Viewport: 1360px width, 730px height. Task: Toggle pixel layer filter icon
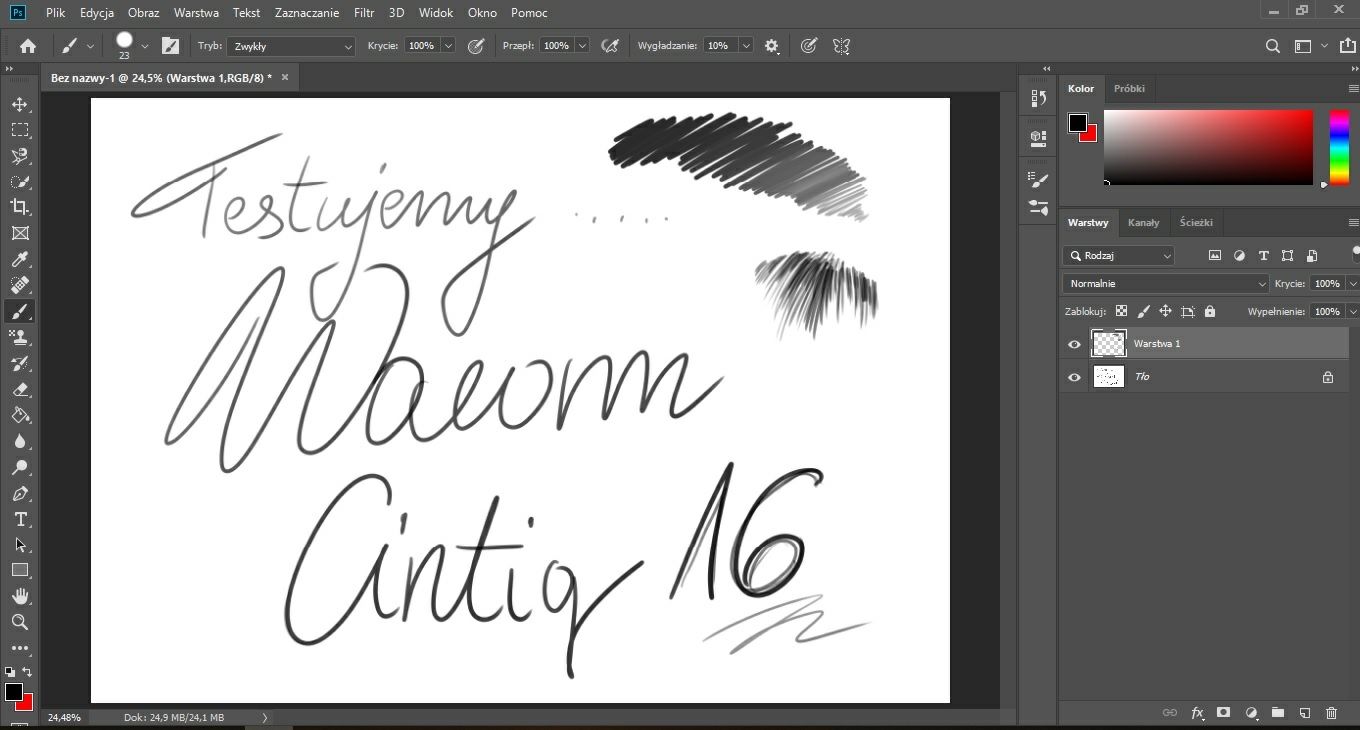[x=1215, y=256]
